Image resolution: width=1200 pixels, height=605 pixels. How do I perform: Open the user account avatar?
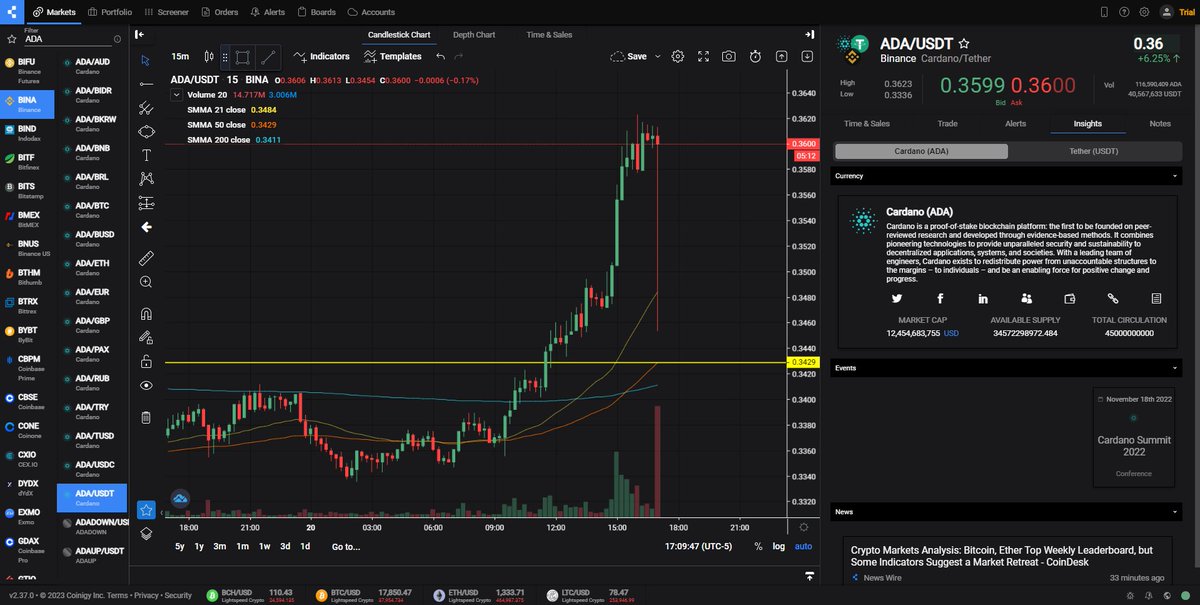coord(1167,12)
